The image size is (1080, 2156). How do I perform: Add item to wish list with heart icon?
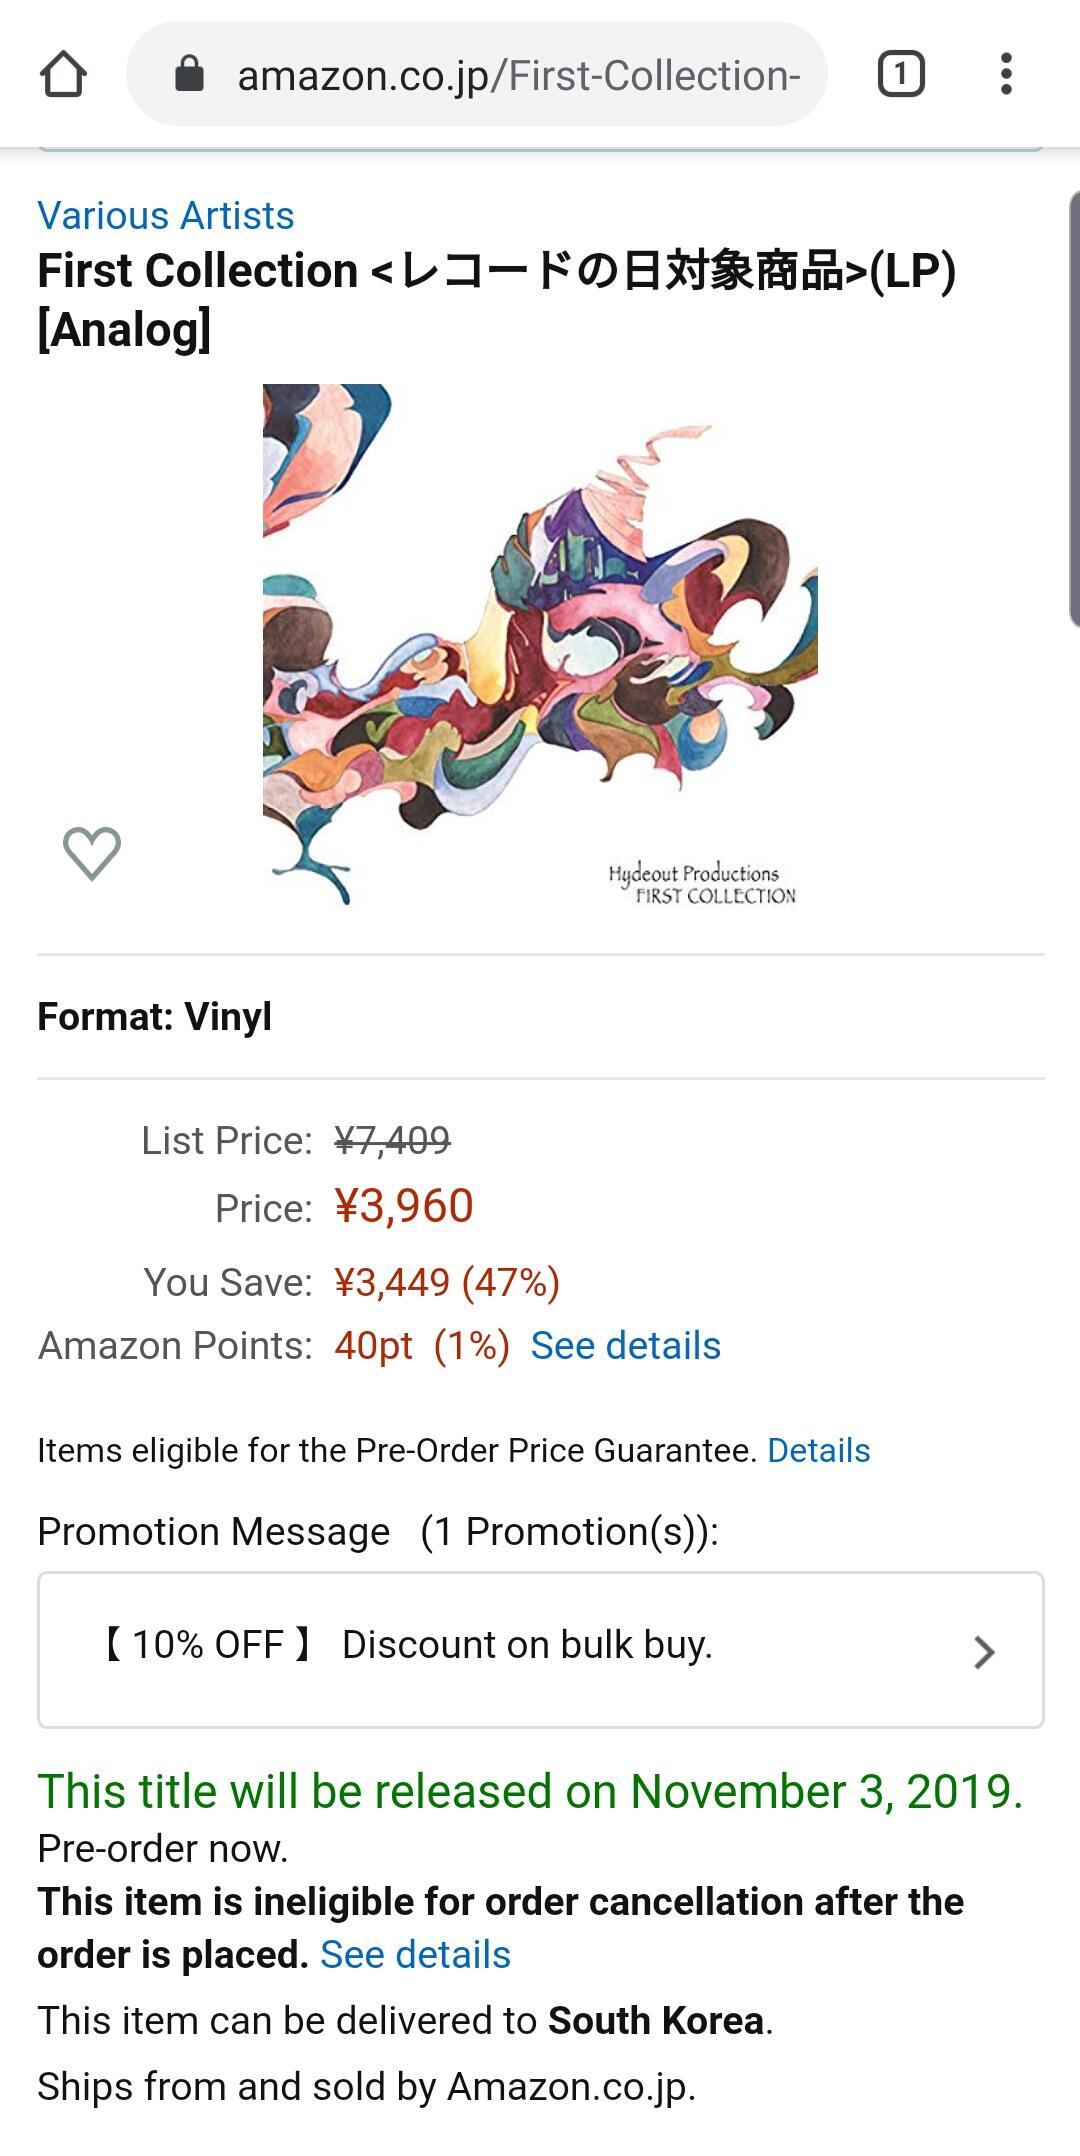pos(92,853)
